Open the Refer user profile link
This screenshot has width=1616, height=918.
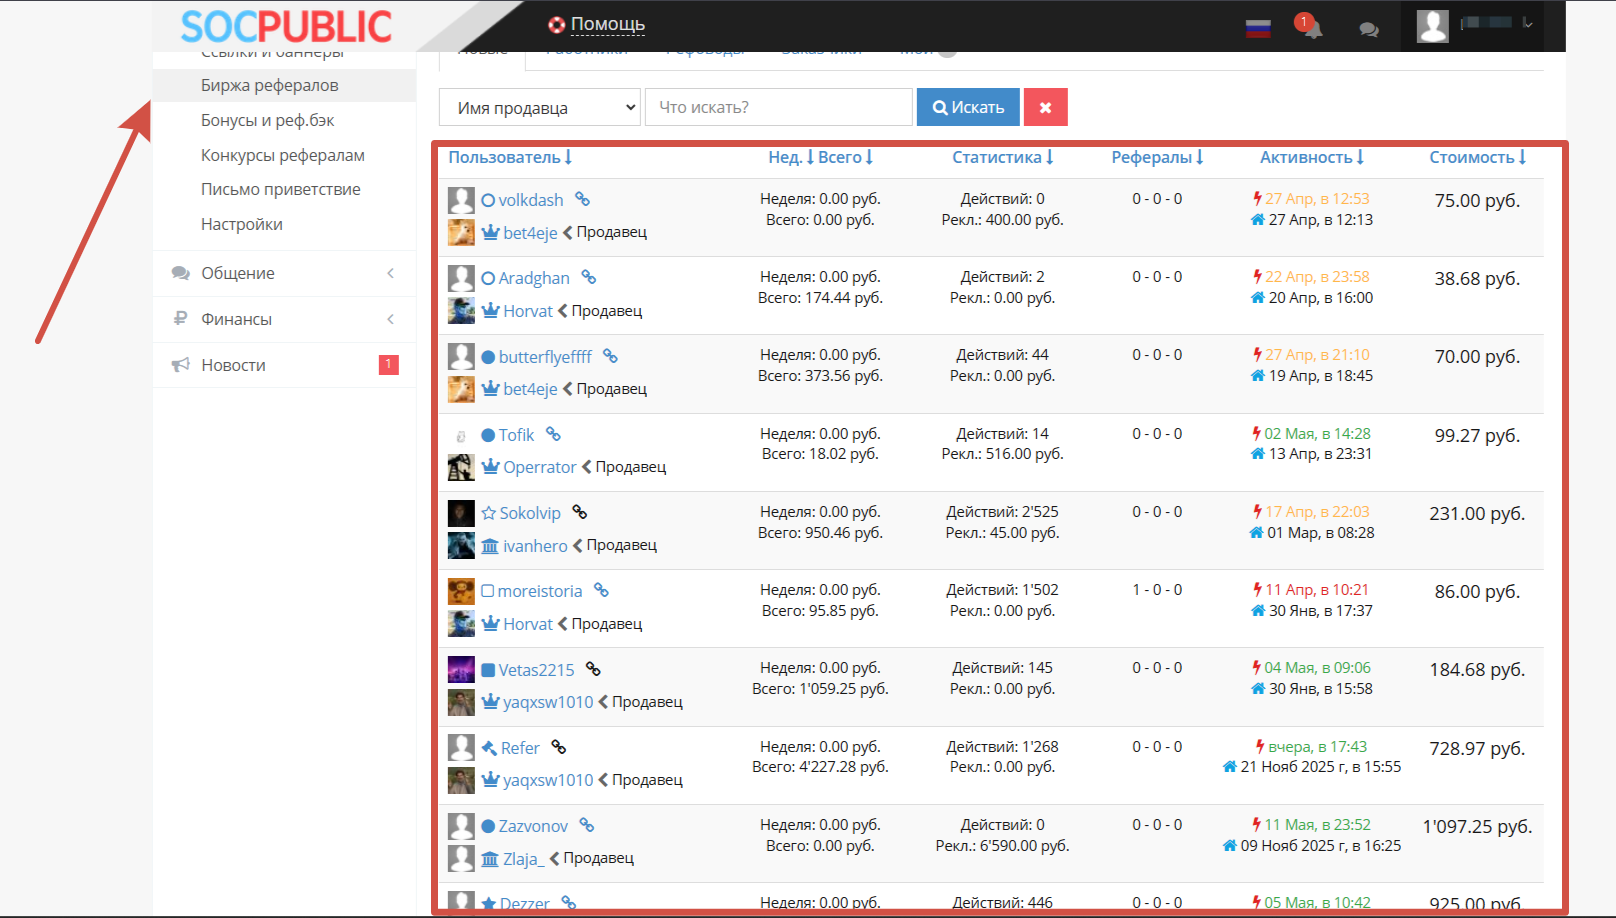[x=520, y=748]
